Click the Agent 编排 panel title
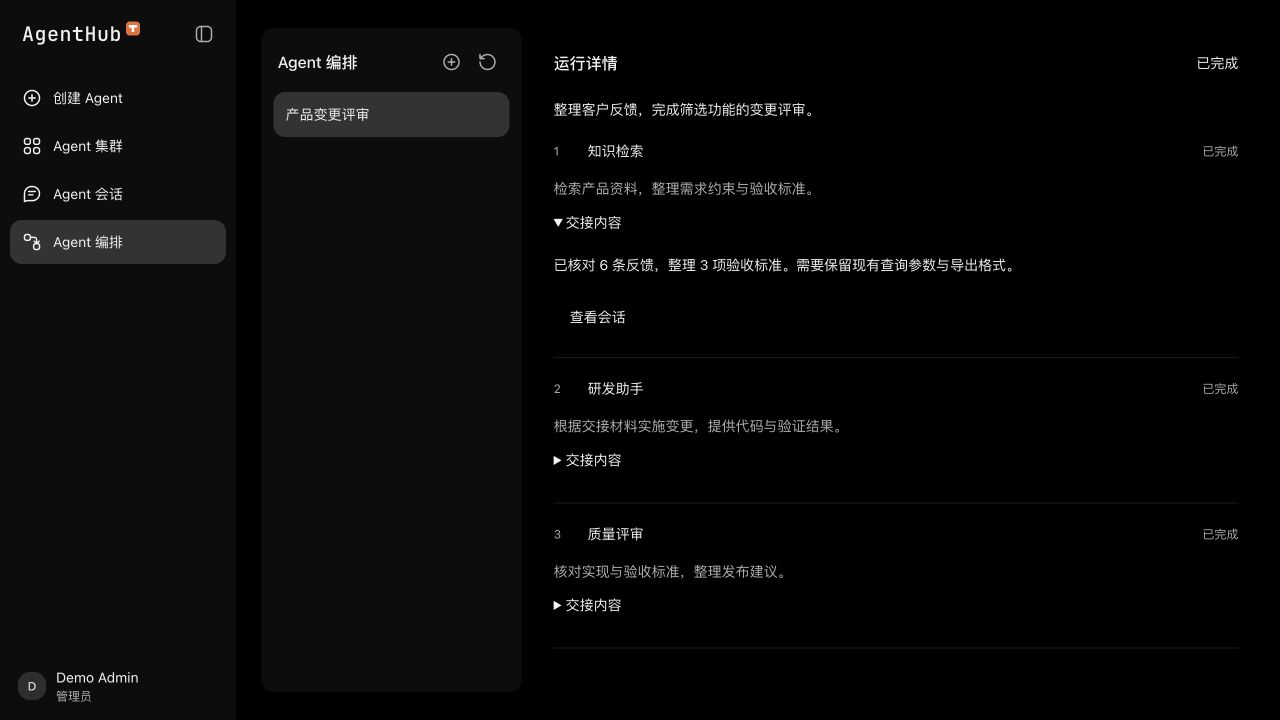 coord(318,63)
